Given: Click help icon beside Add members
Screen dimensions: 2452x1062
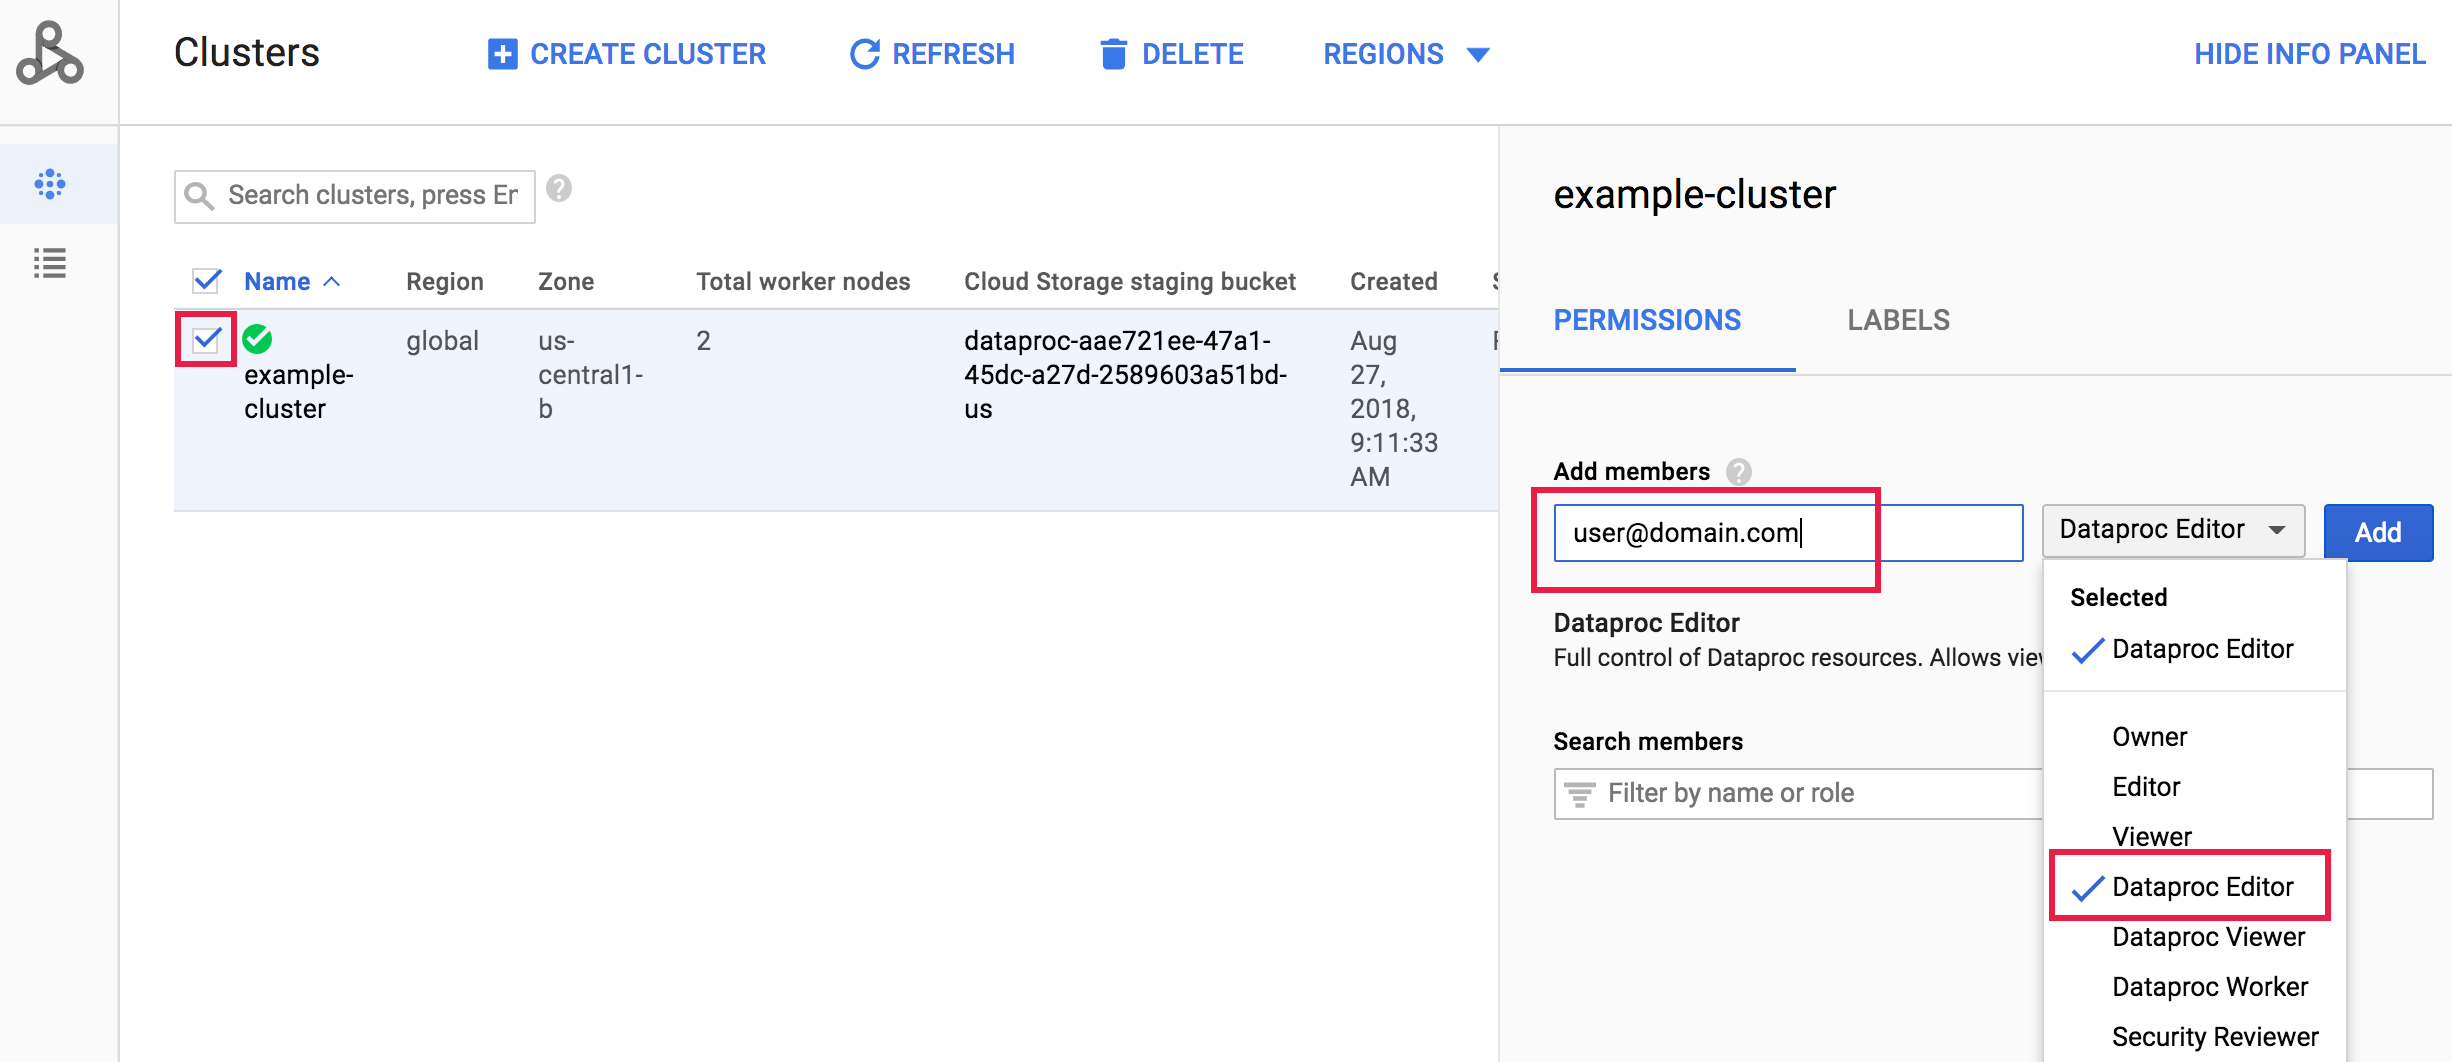Looking at the screenshot, I should click(1739, 471).
